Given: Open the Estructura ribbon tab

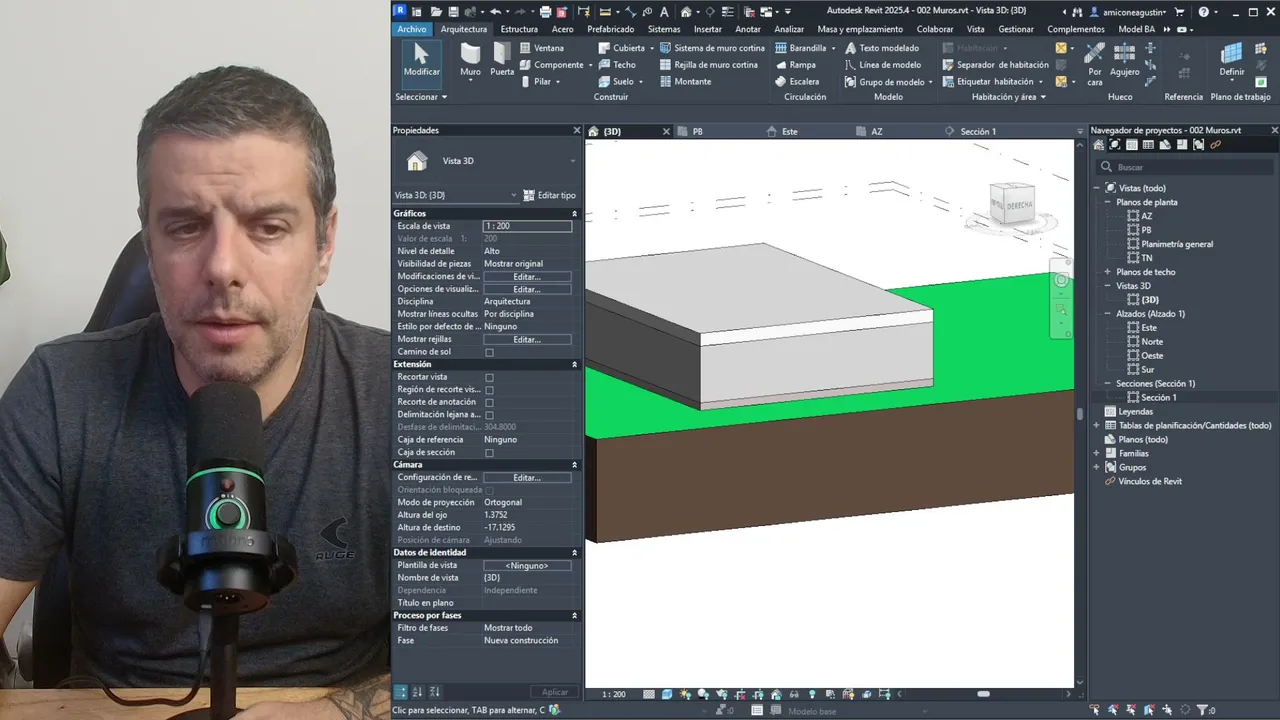Looking at the screenshot, I should coord(519,29).
